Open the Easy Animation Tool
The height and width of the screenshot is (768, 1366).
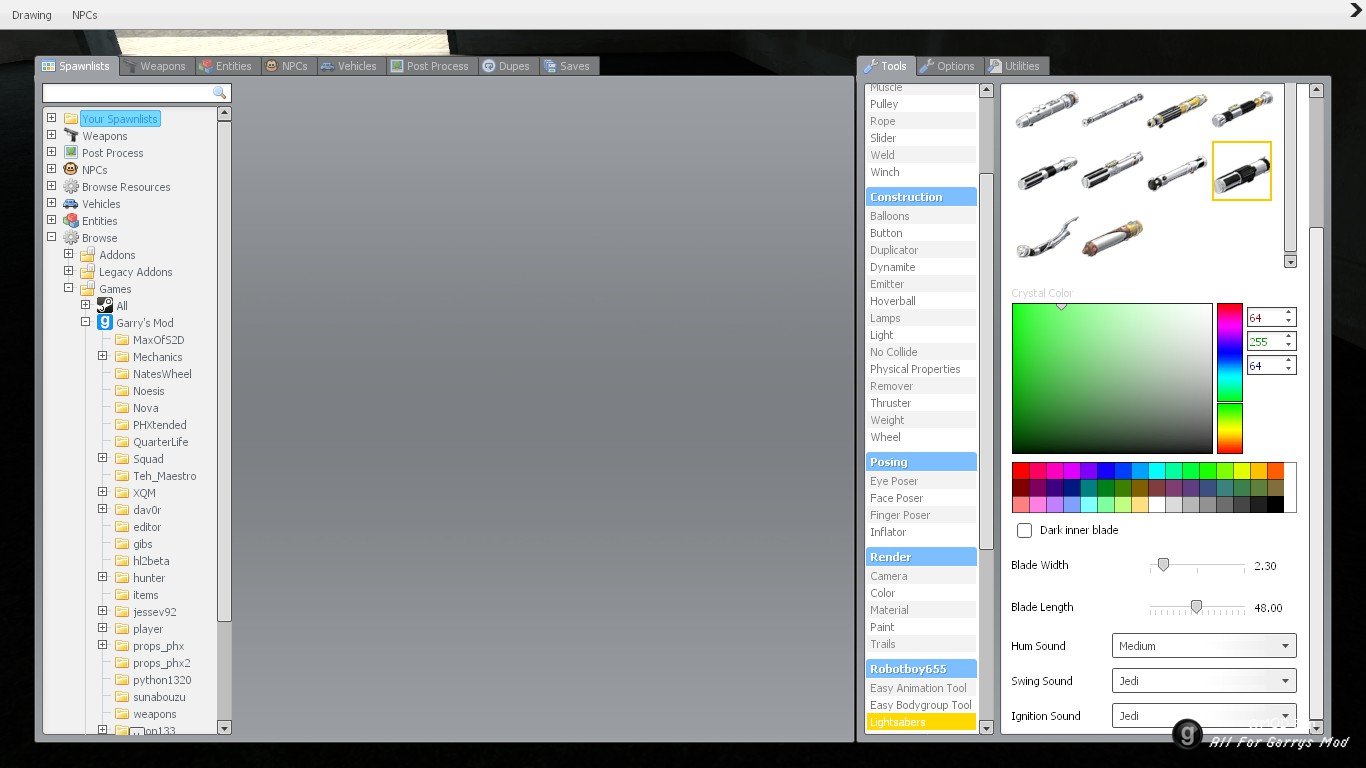tap(921, 688)
